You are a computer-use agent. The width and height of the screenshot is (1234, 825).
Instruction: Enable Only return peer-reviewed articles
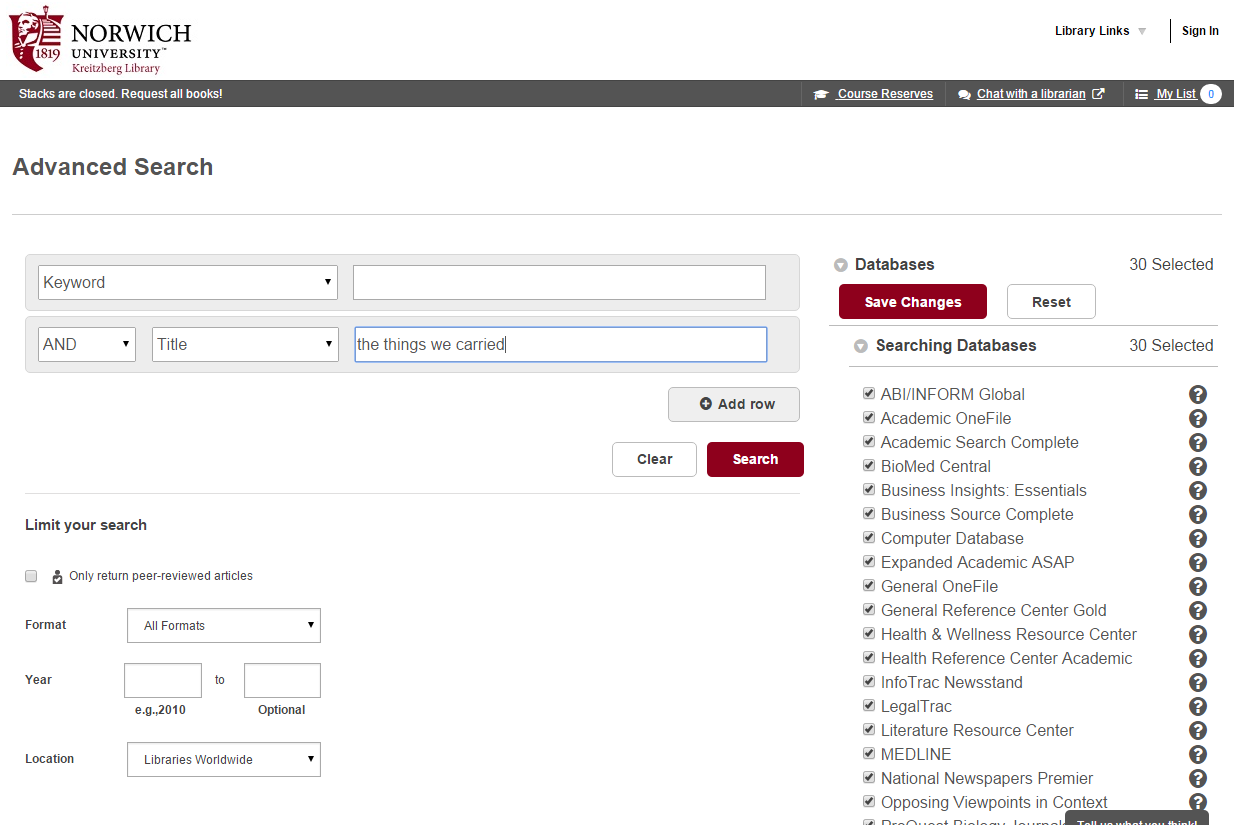click(x=31, y=576)
